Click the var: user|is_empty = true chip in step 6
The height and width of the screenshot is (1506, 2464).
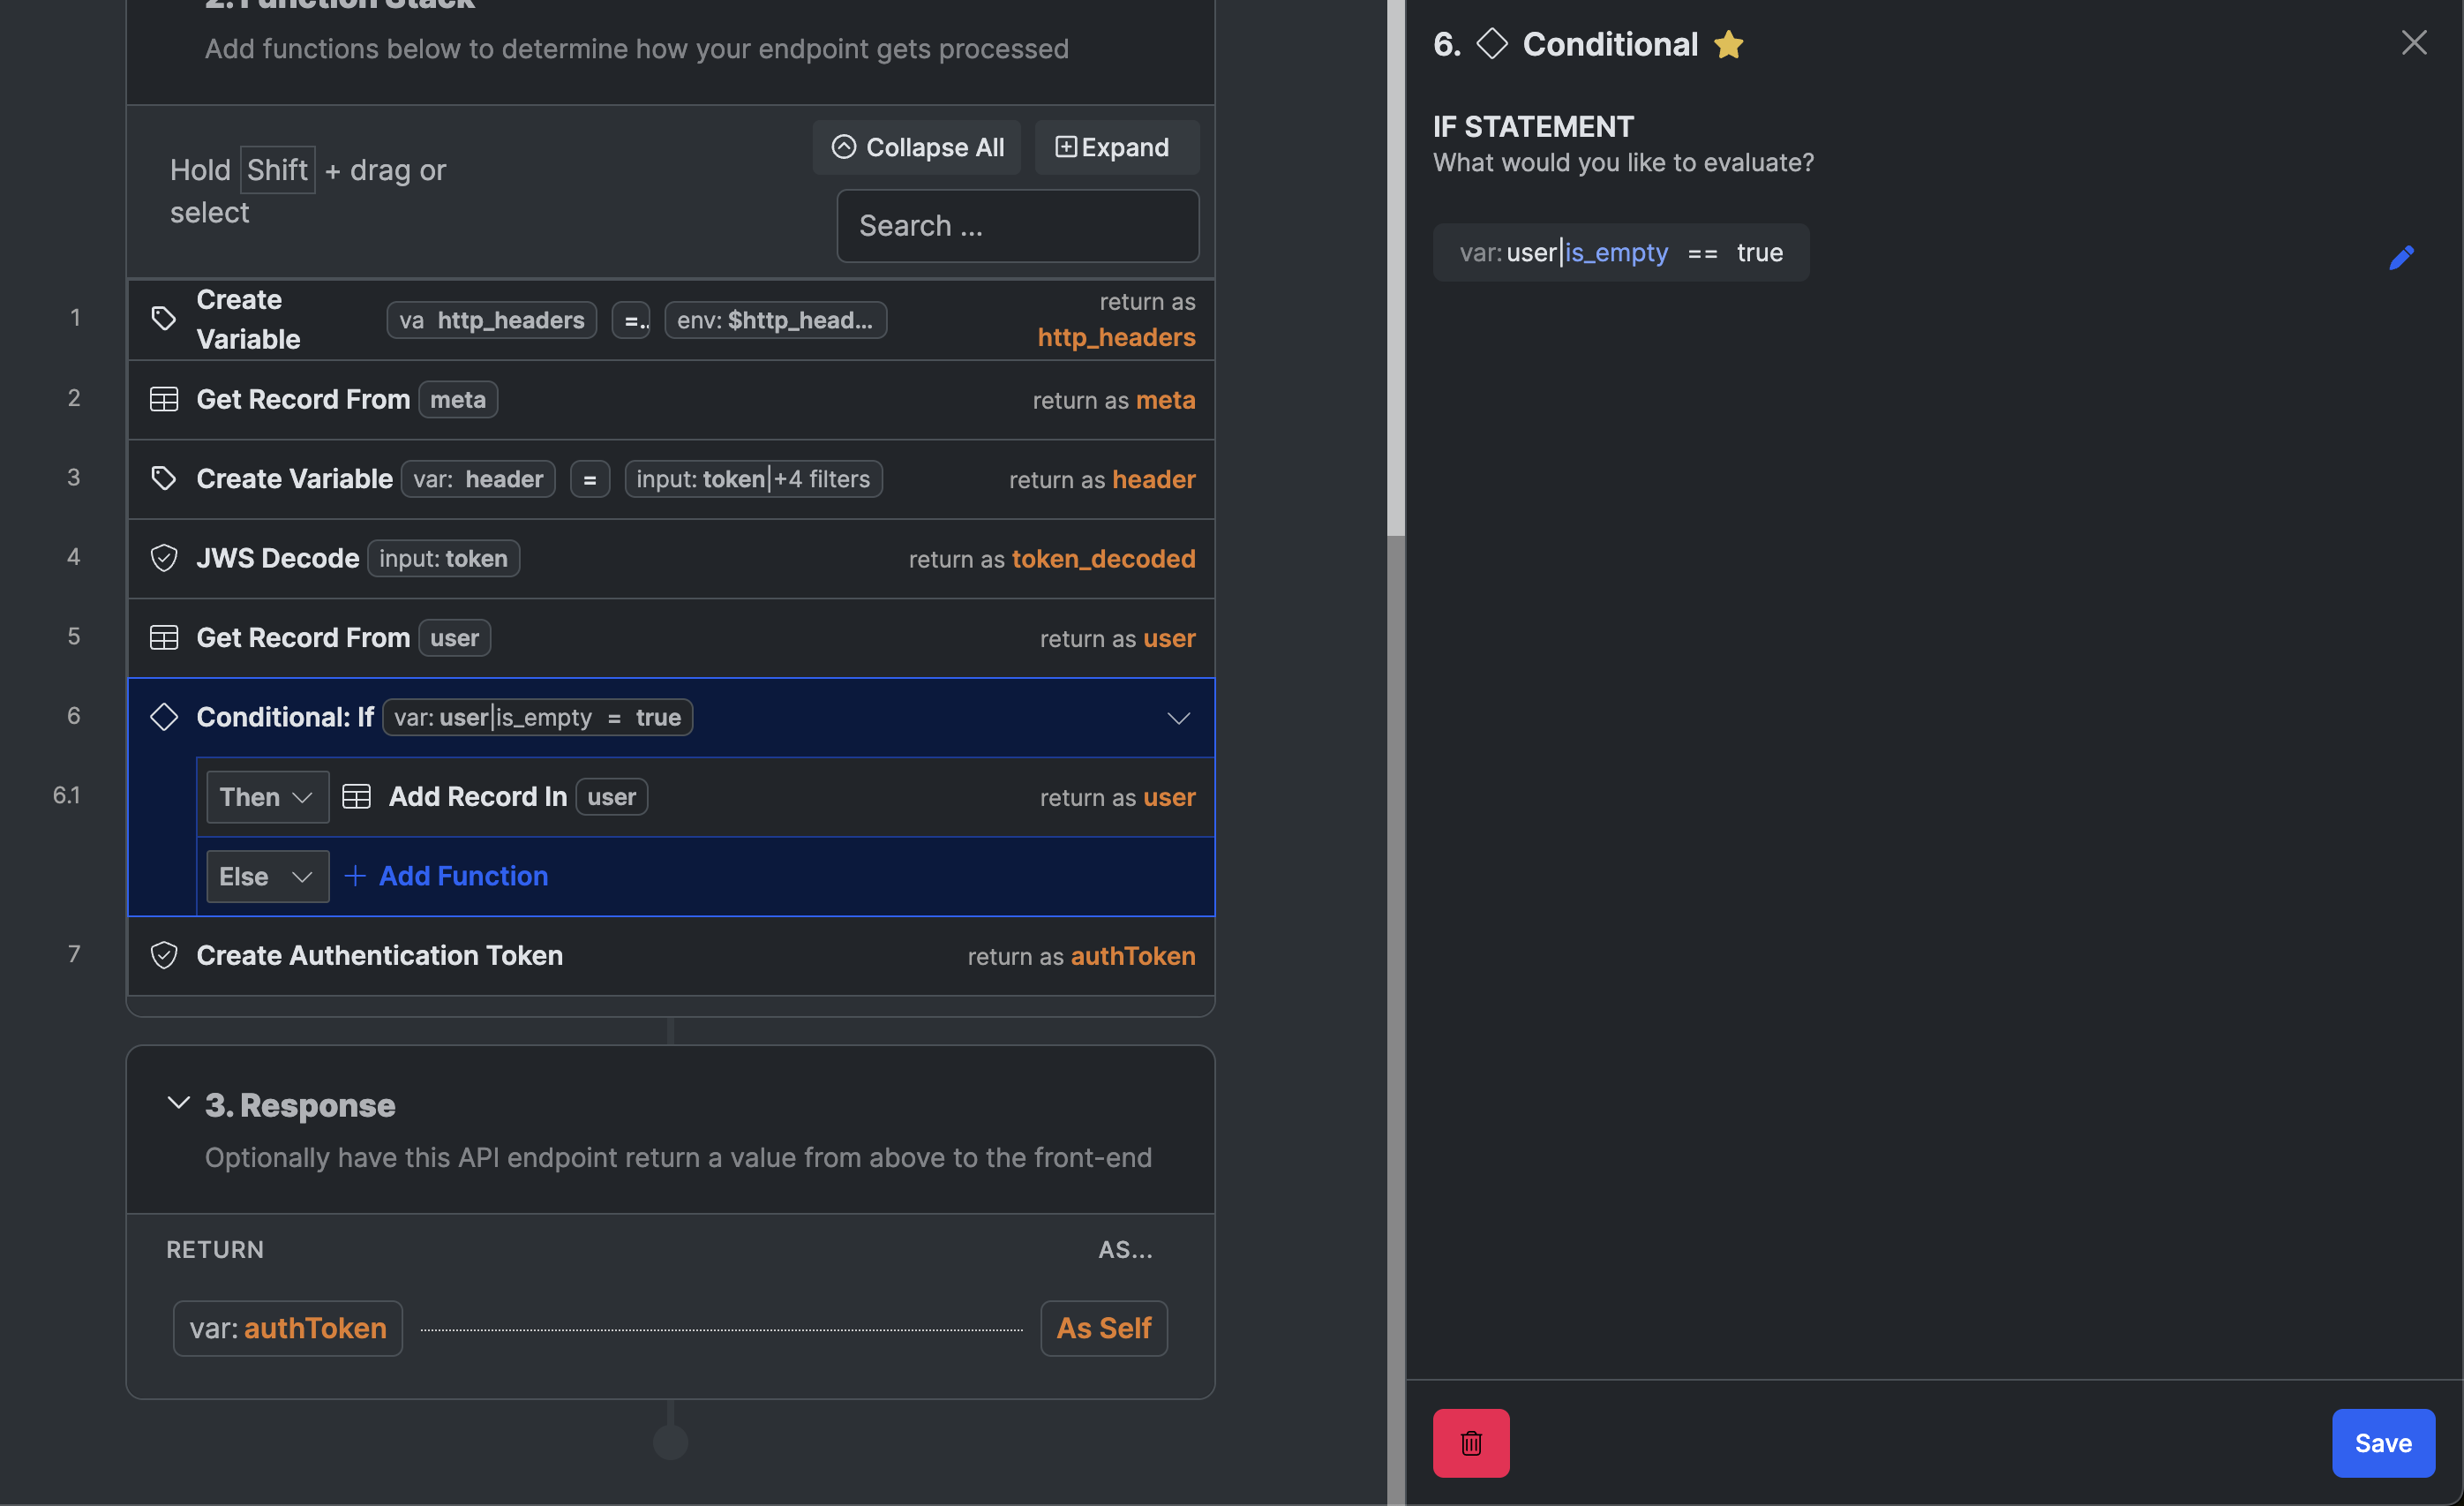pyautogui.click(x=537, y=717)
